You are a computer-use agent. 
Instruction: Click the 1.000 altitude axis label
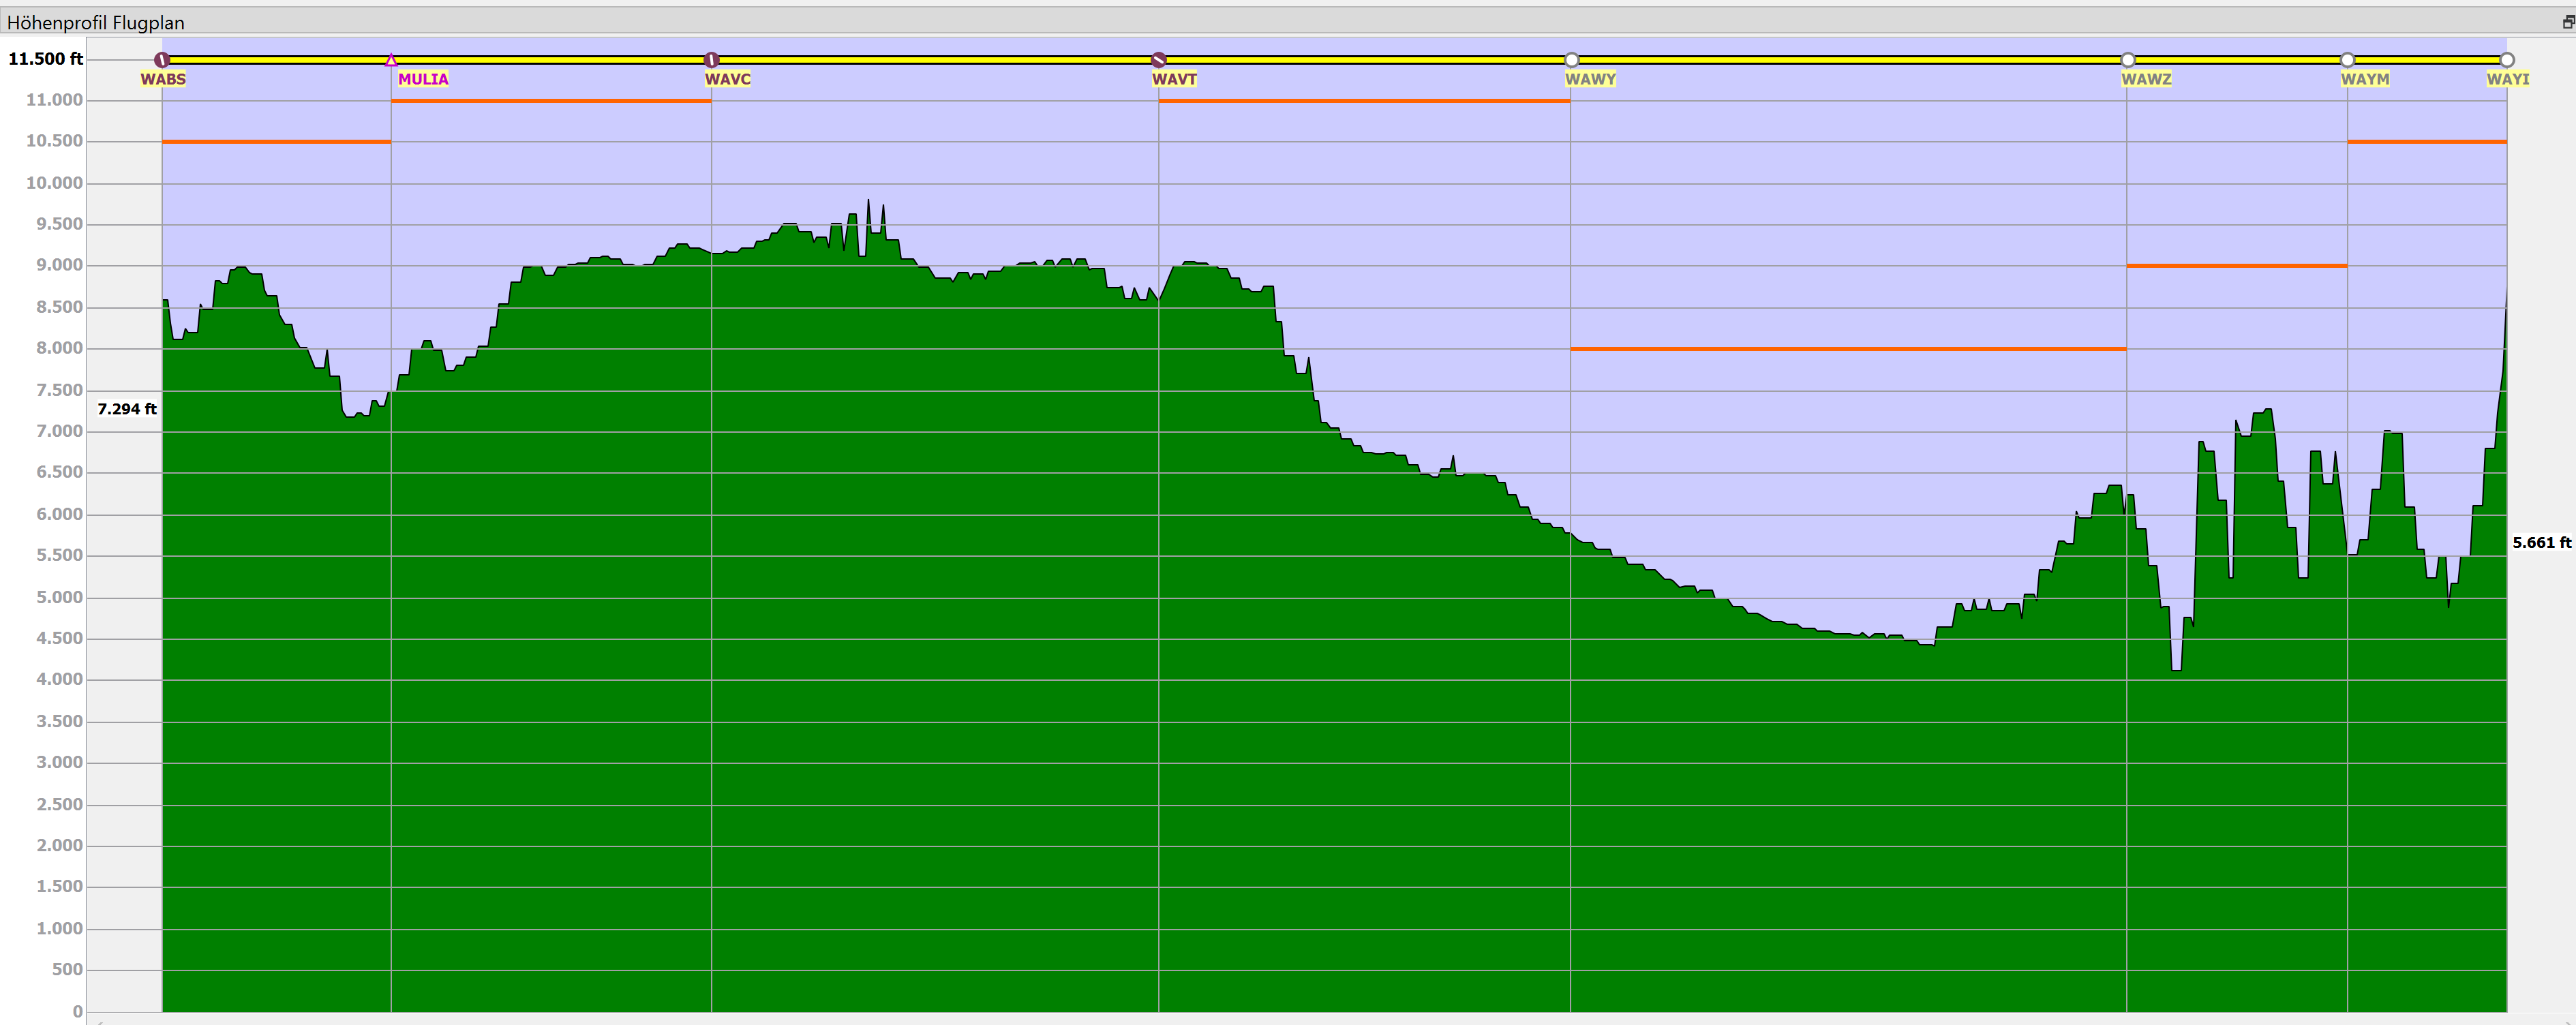tap(59, 928)
